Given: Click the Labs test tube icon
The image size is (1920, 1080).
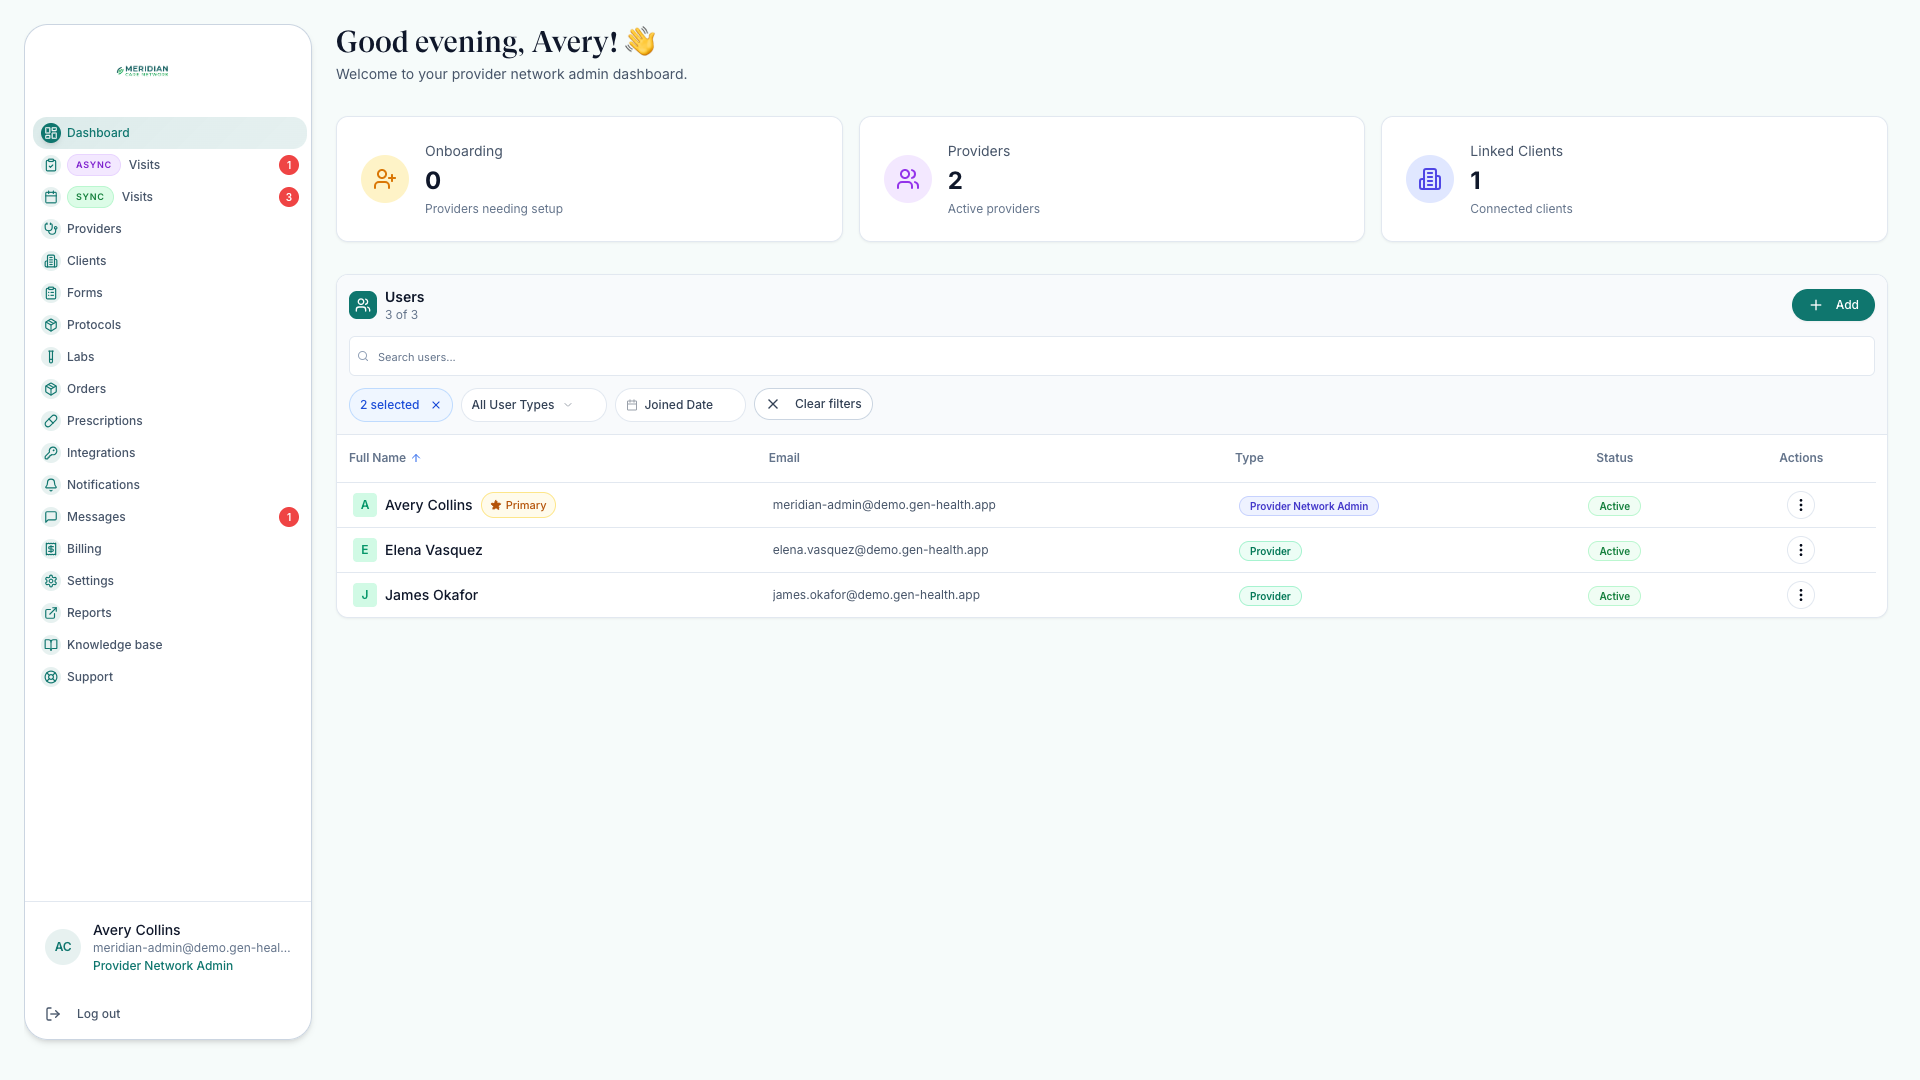Looking at the screenshot, I should [51, 357].
